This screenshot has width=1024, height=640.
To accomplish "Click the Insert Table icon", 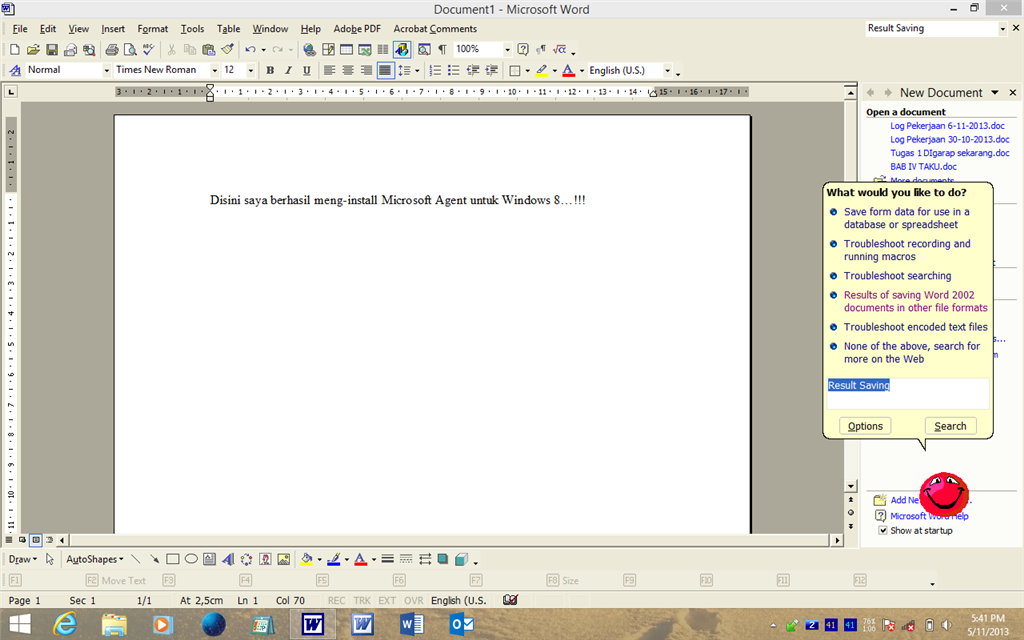I will [x=346, y=50].
